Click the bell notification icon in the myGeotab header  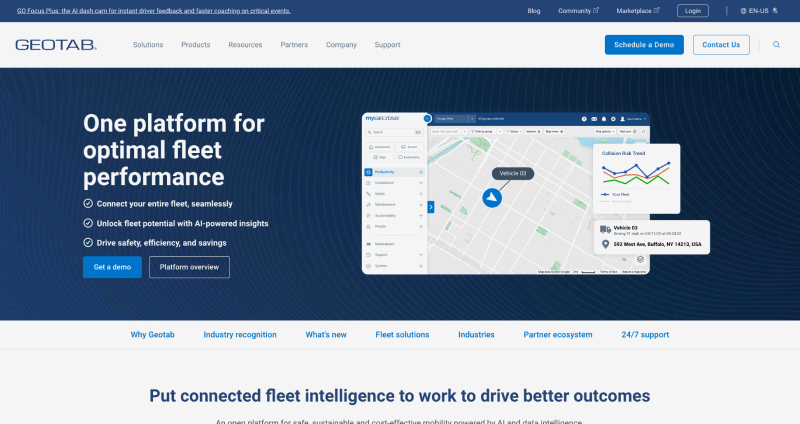[604, 119]
